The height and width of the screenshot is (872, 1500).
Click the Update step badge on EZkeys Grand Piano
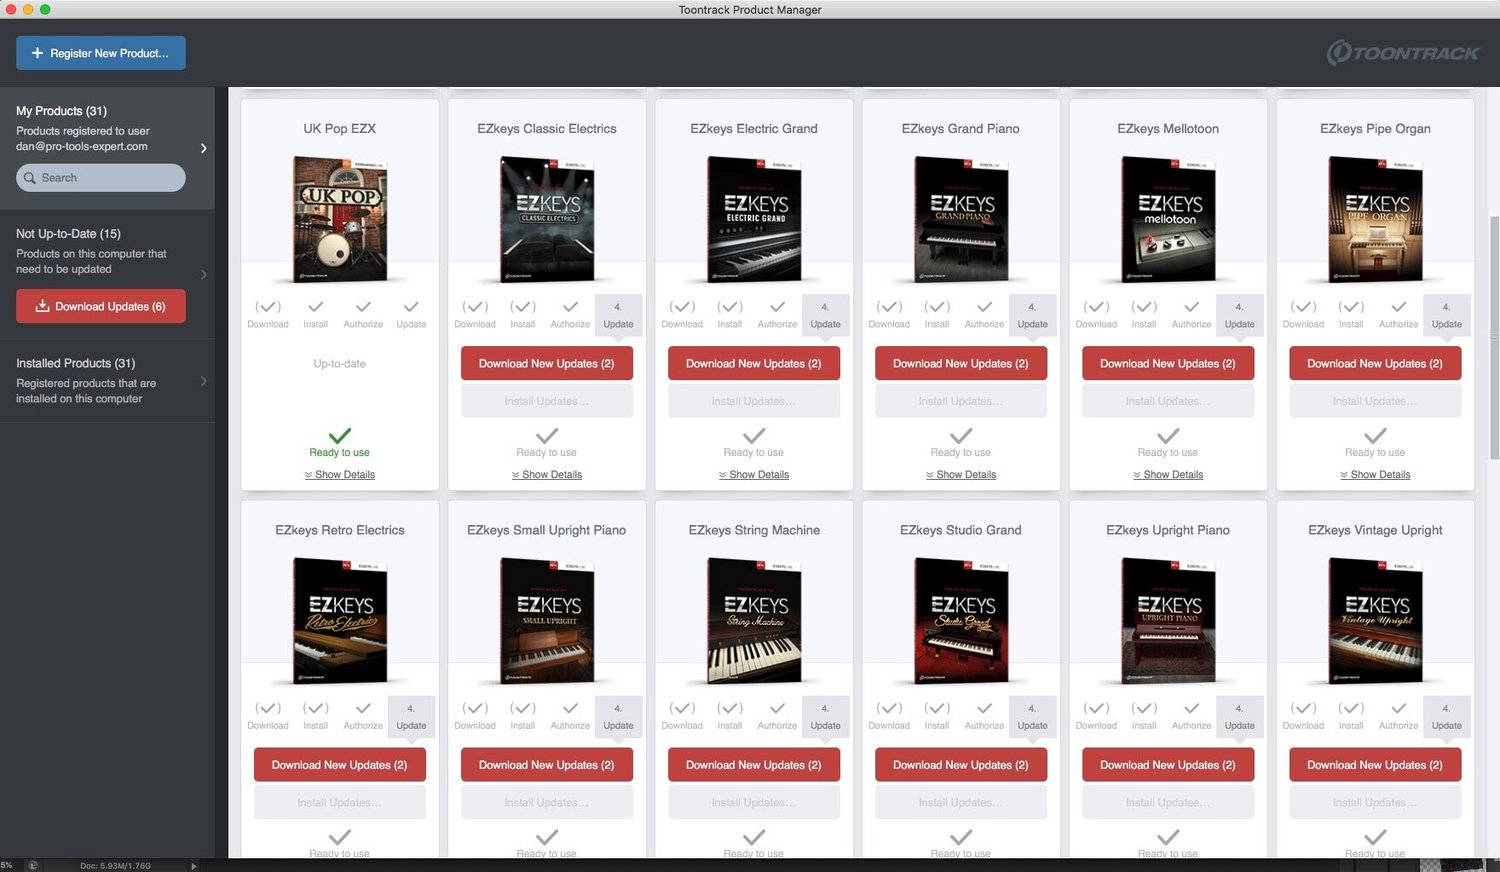point(1032,314)
